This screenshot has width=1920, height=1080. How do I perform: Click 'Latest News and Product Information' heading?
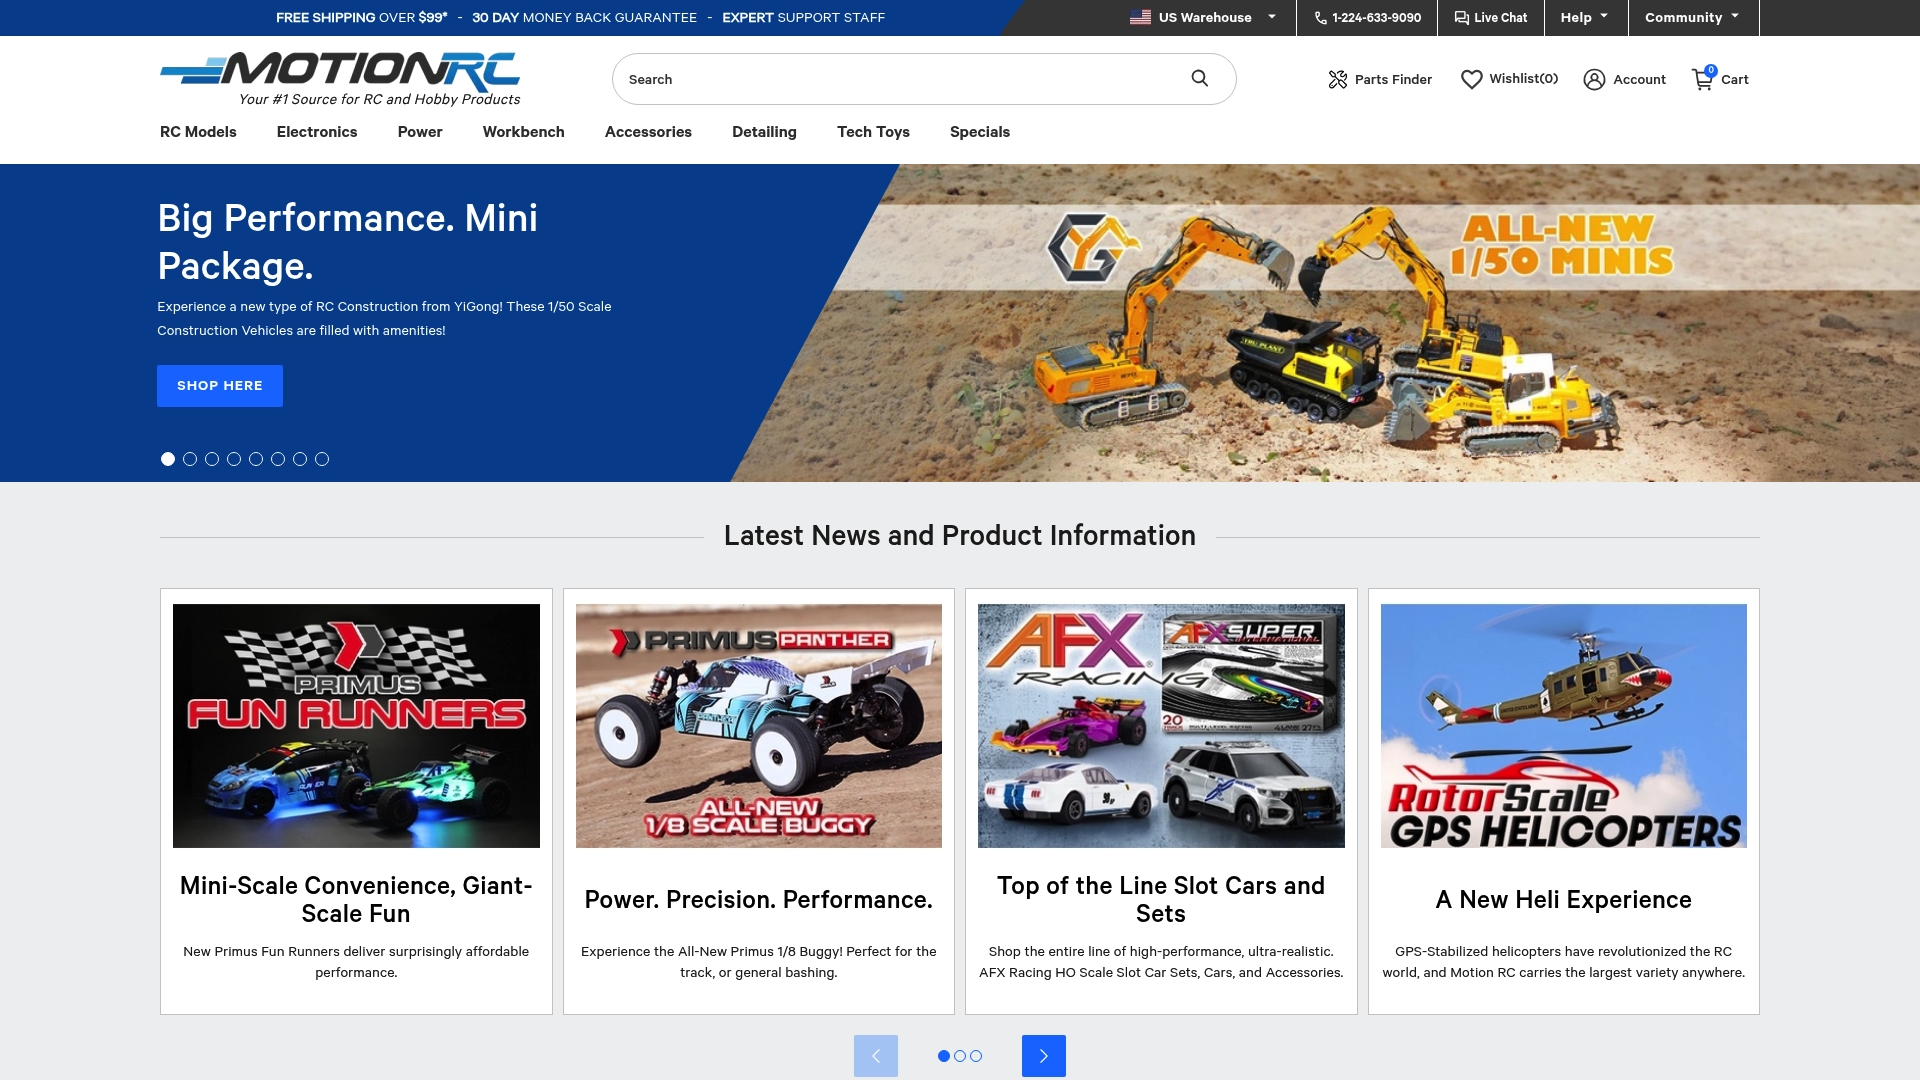[x=960, y=536]
